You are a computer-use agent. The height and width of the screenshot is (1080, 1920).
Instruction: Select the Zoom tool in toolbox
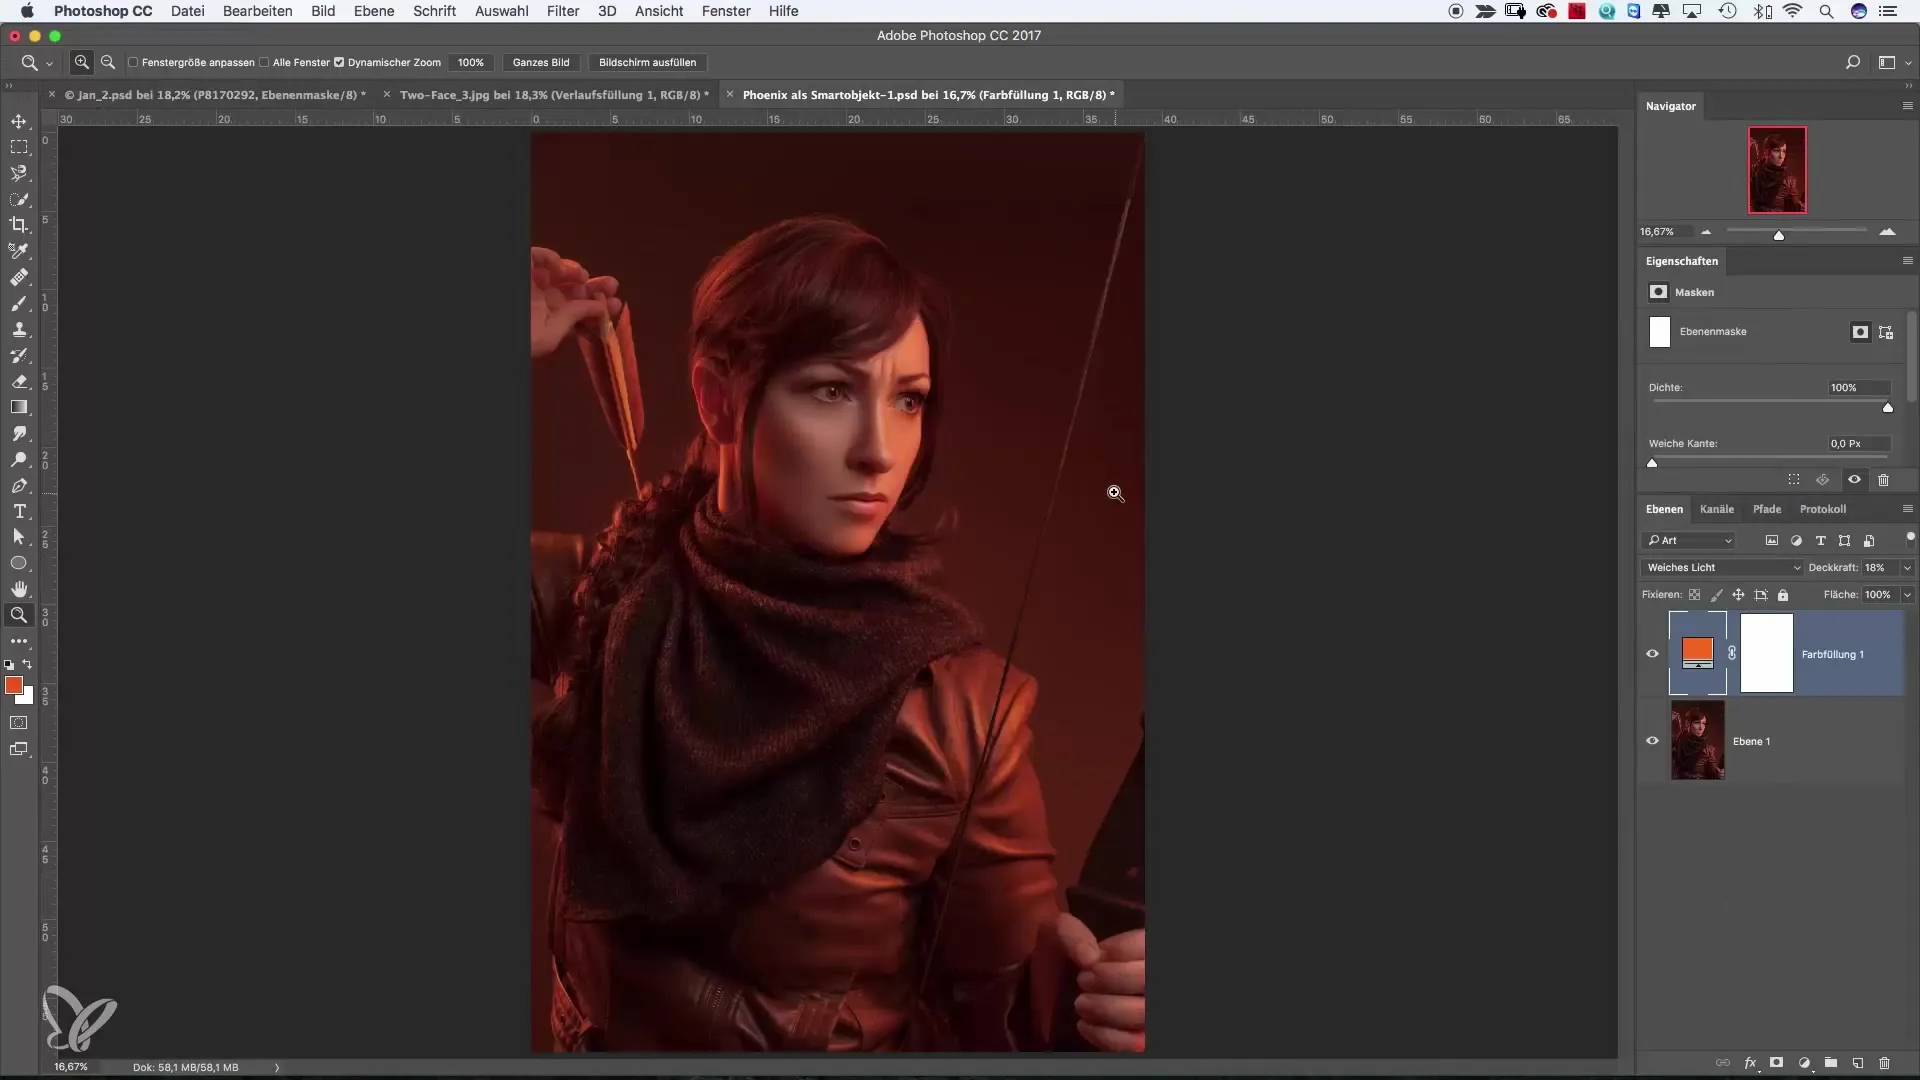coord(19,615)
